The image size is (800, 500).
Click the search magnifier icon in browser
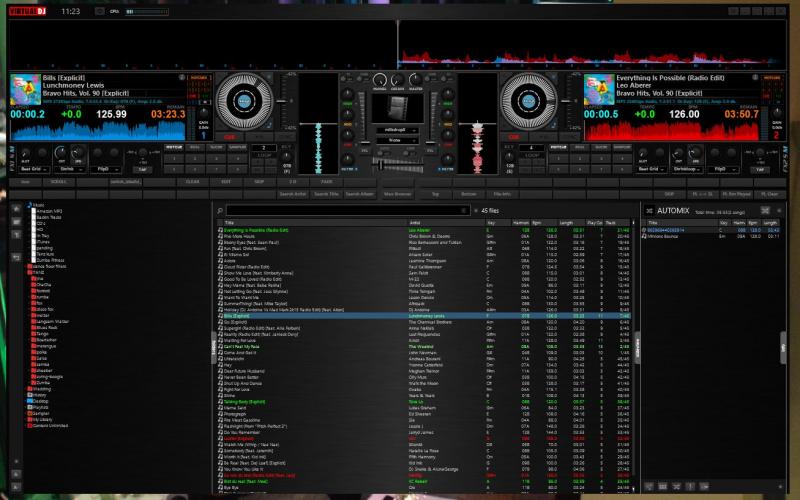220,210
